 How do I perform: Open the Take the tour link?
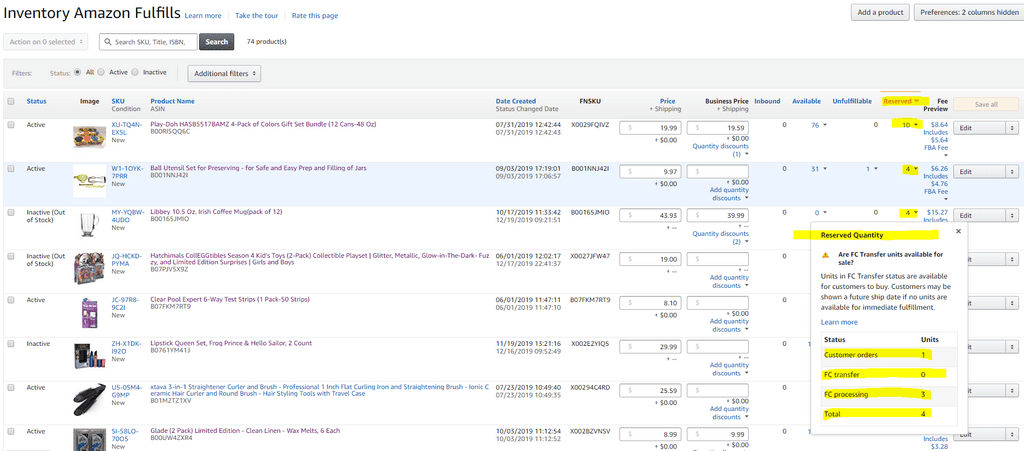click(257, 16)
